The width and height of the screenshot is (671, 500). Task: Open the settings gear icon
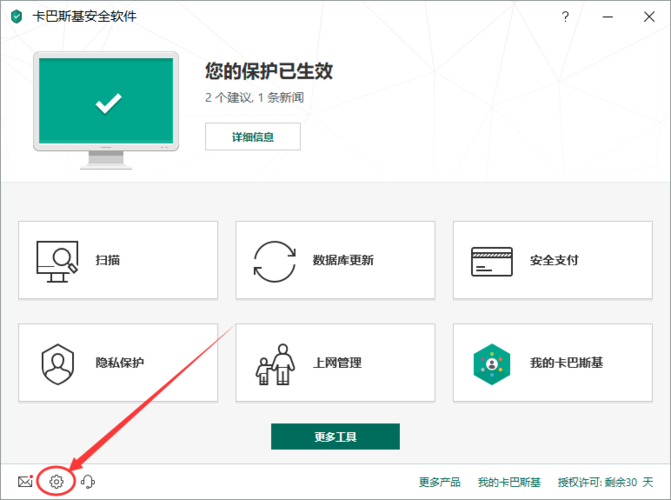[56, 482]
